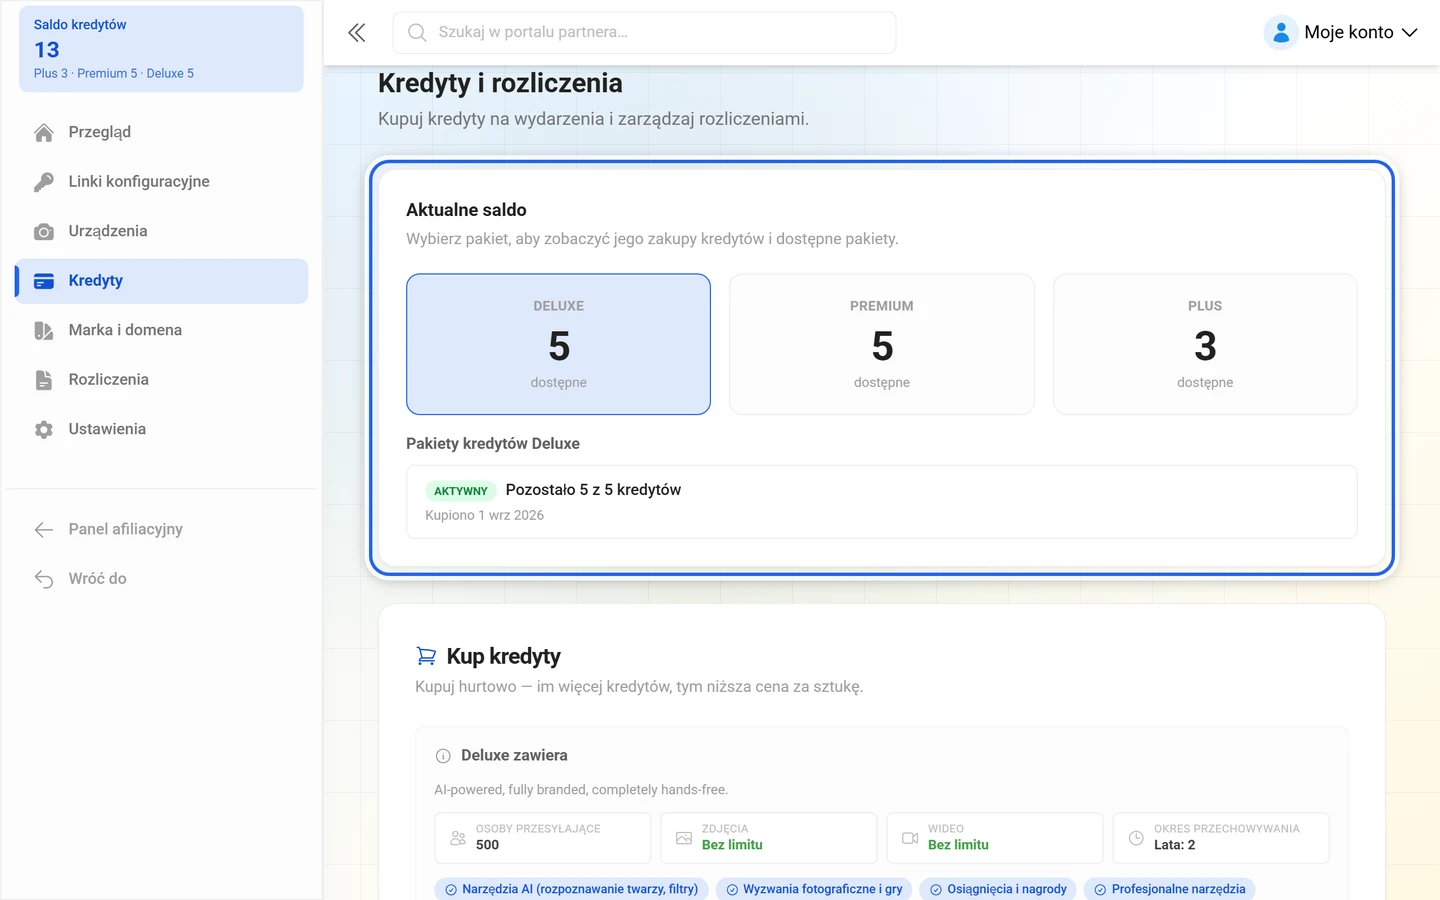Viewport: 1440px width, 900px height.
Task: Open Przegląd in the sidebar
Action: 162,132
